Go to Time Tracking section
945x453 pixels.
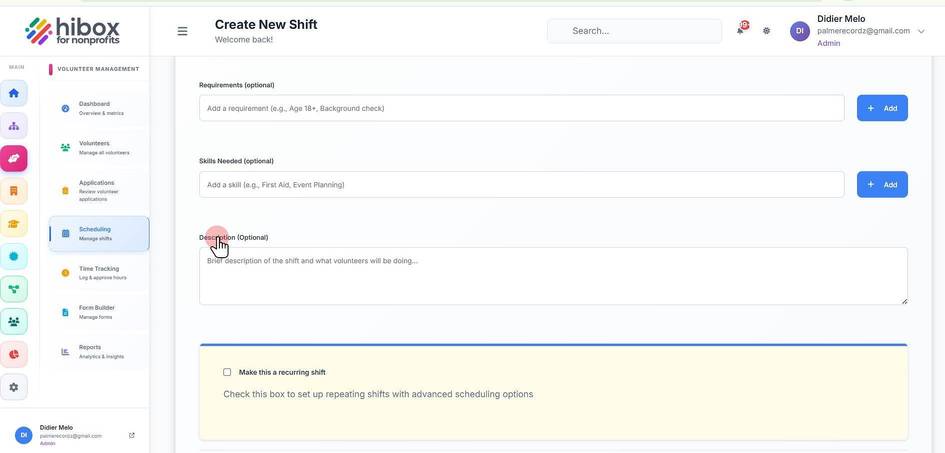pos(99,273)
